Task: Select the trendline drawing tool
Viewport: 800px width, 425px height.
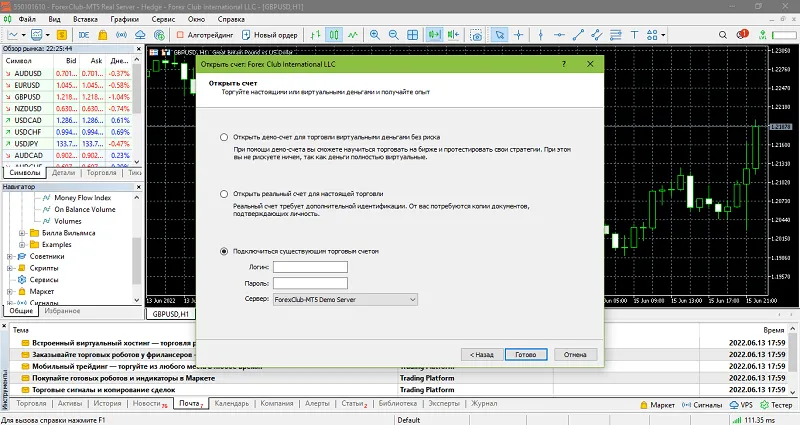Action: pos(578,35)
